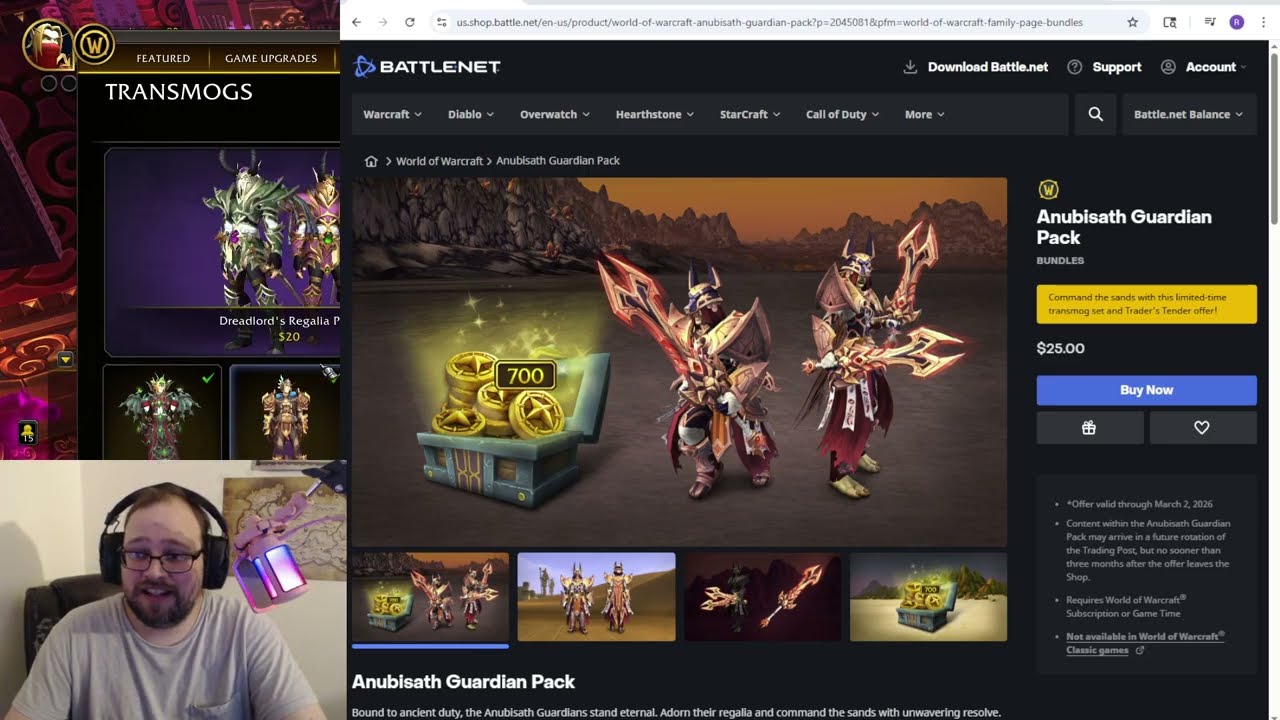Select the third thumbnail showing the weapons

[762, 597]
